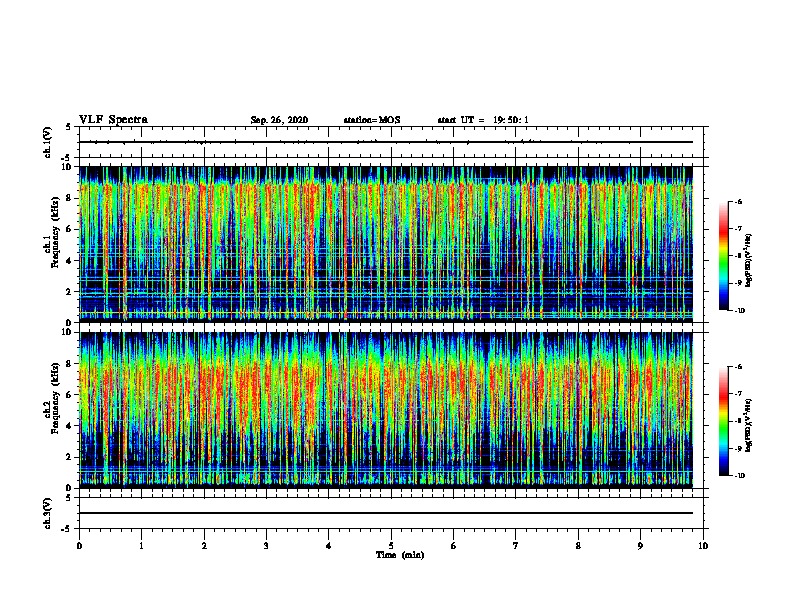Click time axis tick label '0'
Image resolution: width=792 pixels, height=612 pixels.
79,546
